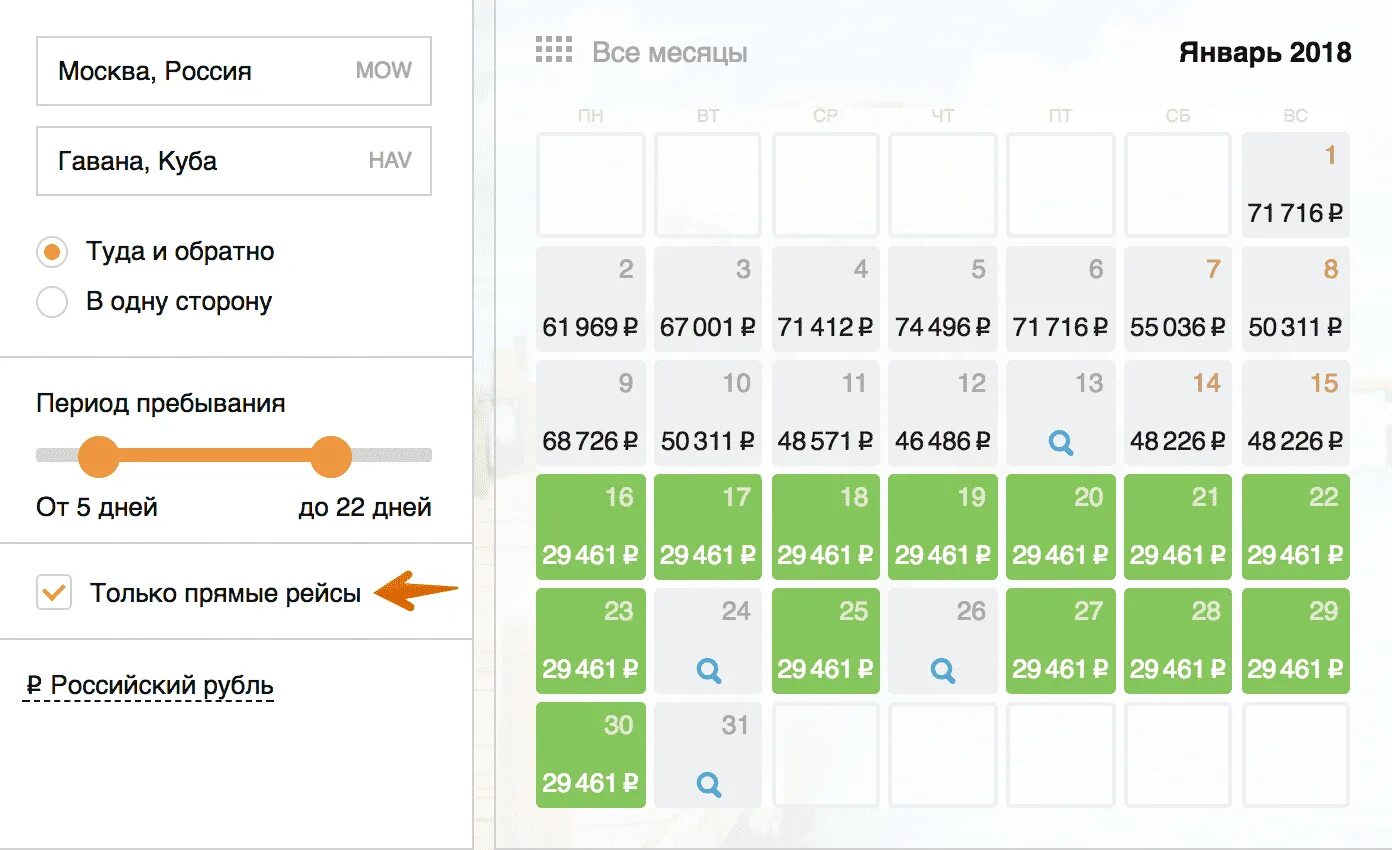Choose the green January 30 cell
This screenshot has height=850, width=1392.
(591, 755)
